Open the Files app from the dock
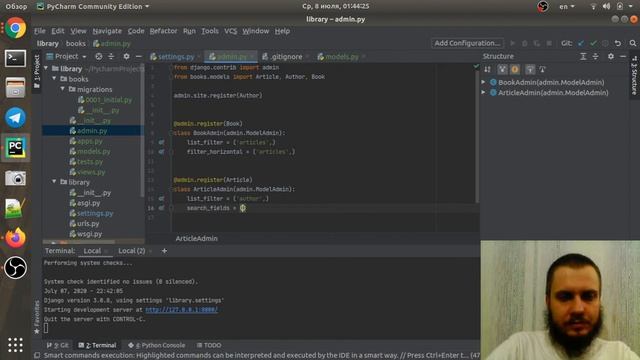640x360 pixels. [16, 88]
